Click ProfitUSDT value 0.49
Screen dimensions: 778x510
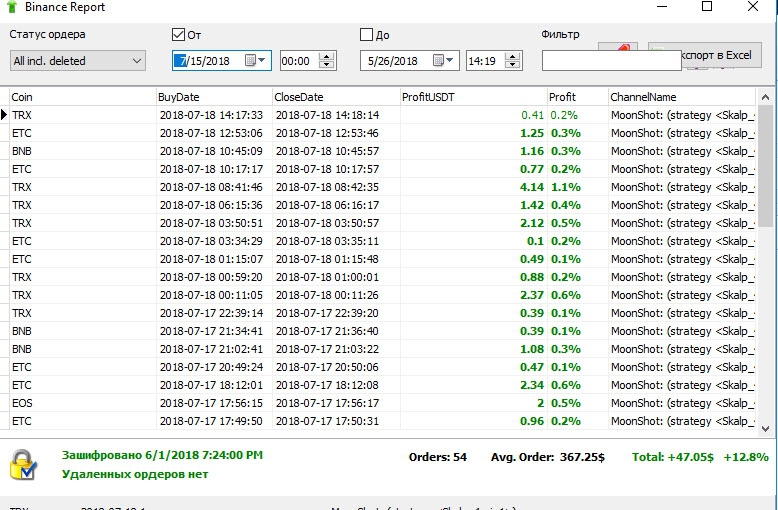coord(532,259)
